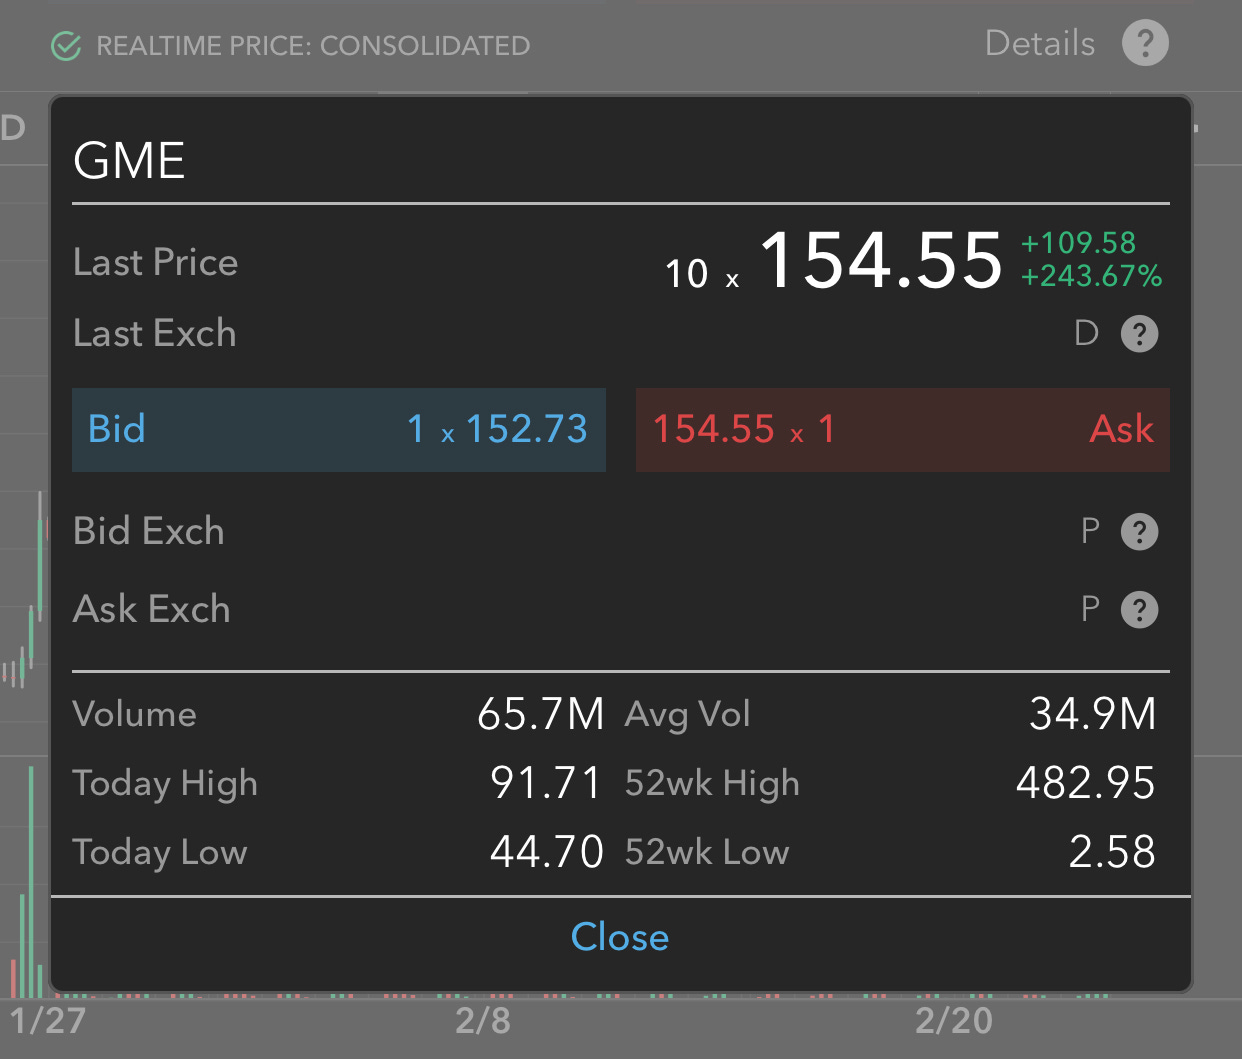Tap the Ask Exch value P
1242x1059 pixels.
click(1090, 609)
